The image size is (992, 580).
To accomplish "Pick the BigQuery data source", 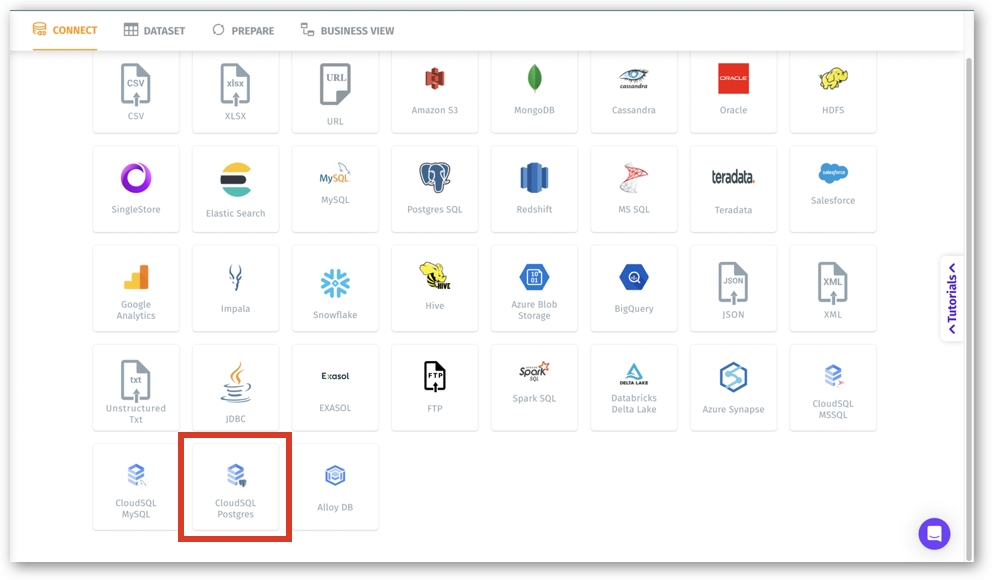I will point(634,289).
